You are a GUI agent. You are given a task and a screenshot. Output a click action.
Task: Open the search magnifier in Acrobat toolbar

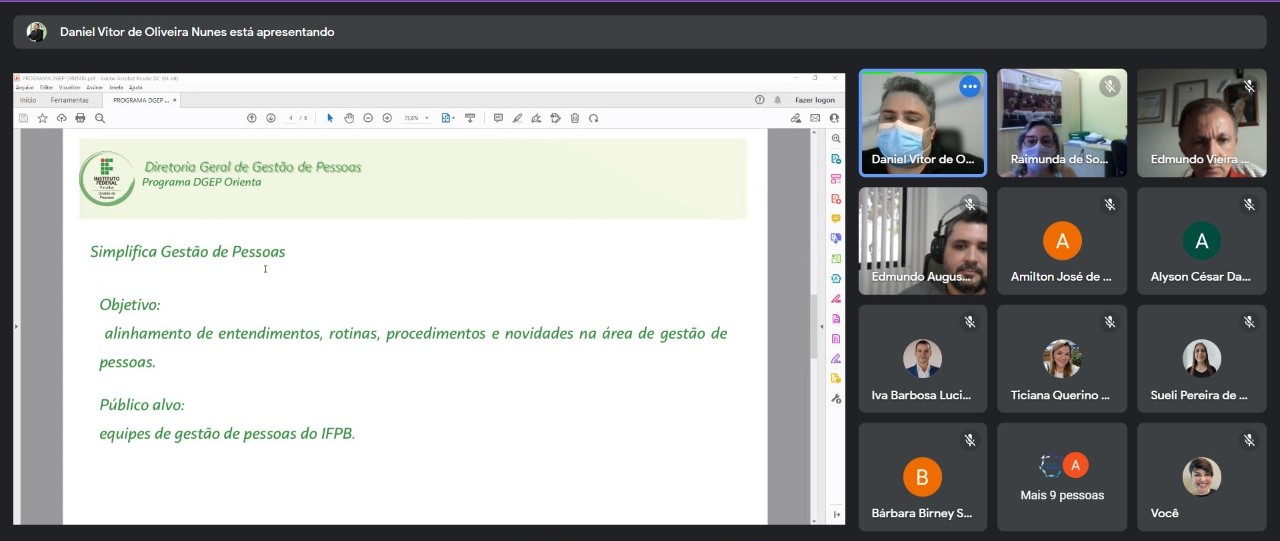coord(100,118)
